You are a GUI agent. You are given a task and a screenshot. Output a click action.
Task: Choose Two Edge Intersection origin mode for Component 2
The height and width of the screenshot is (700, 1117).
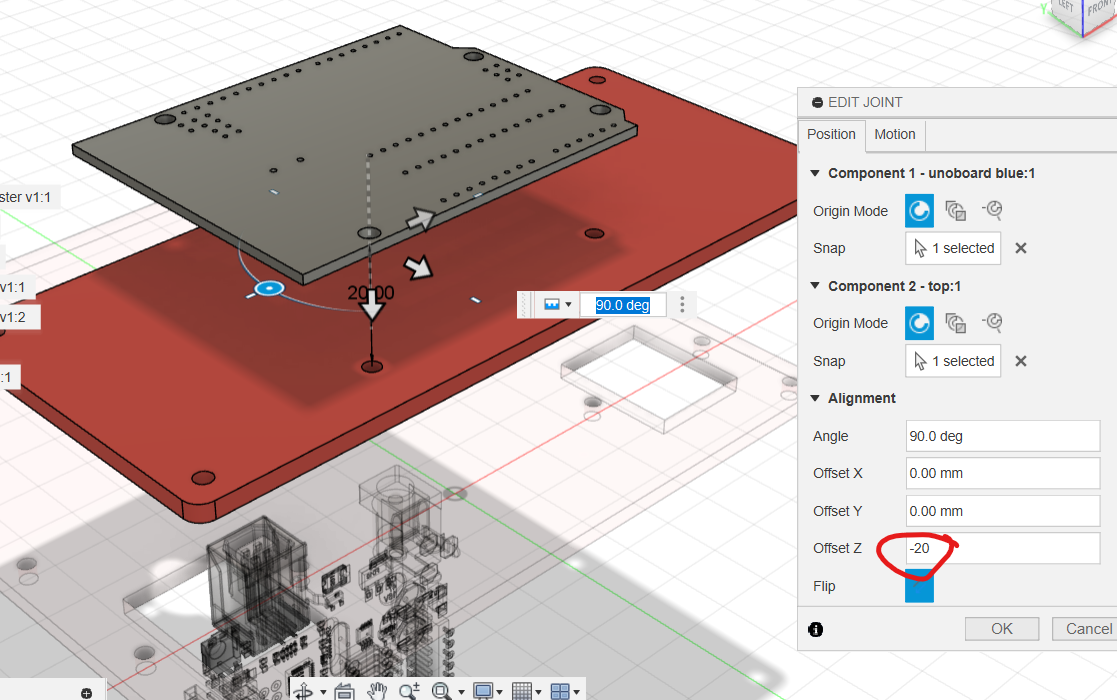(x=992, y=323)
